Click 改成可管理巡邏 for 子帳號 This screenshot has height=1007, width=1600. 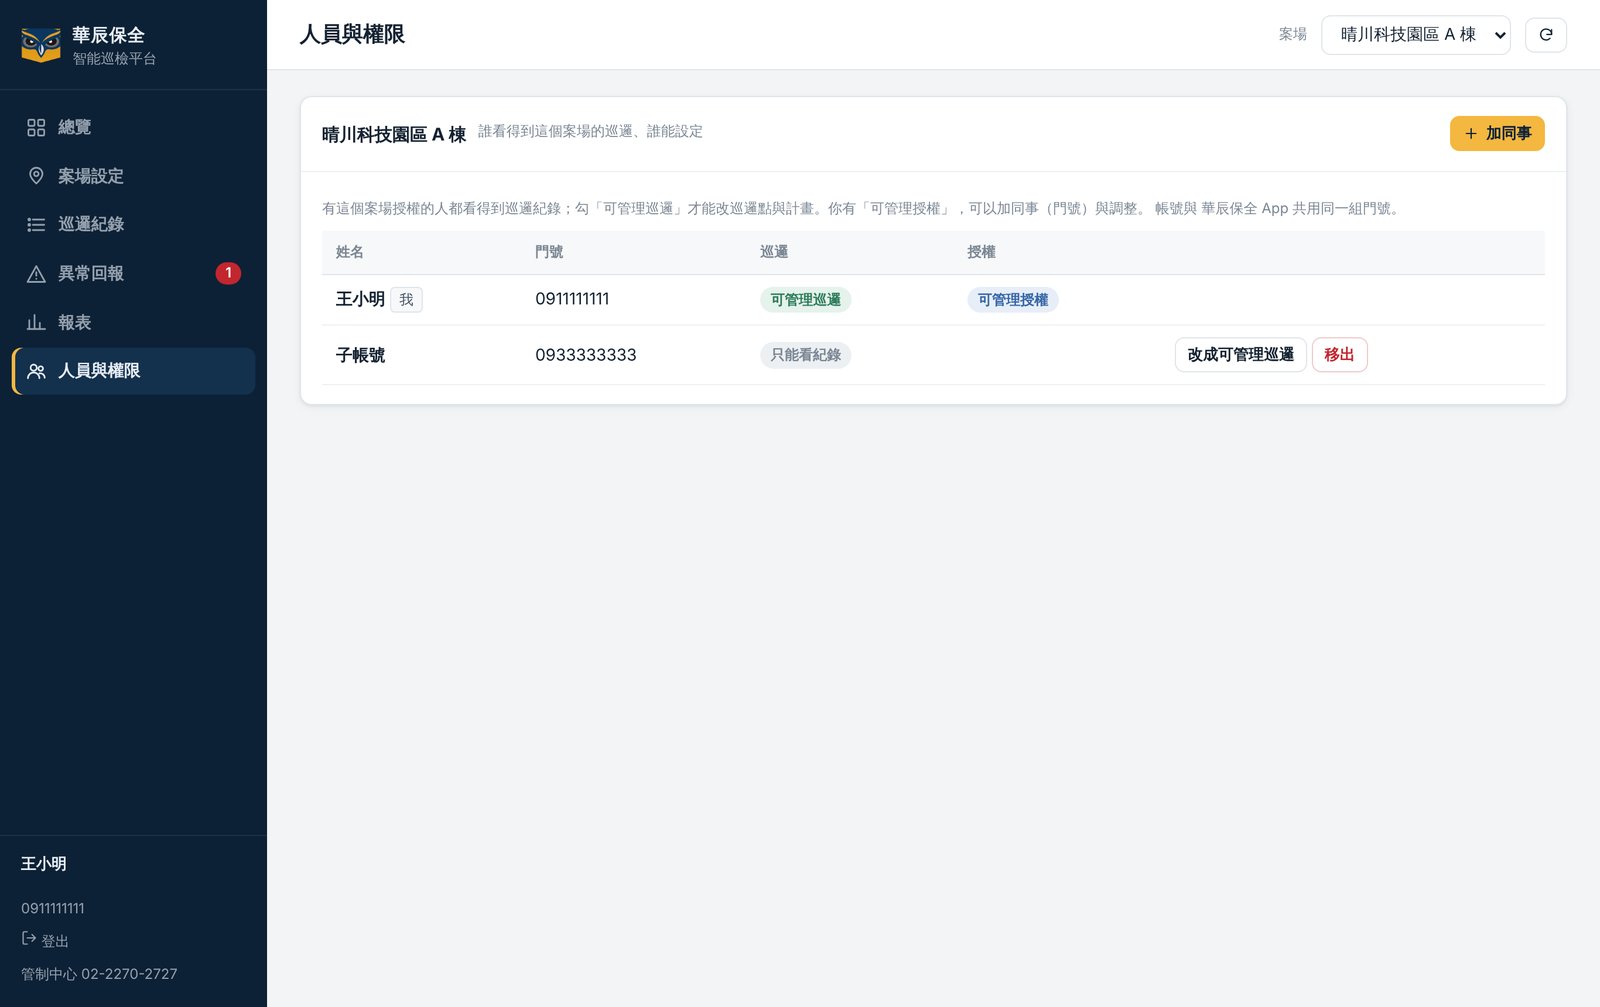(1240, 355)
